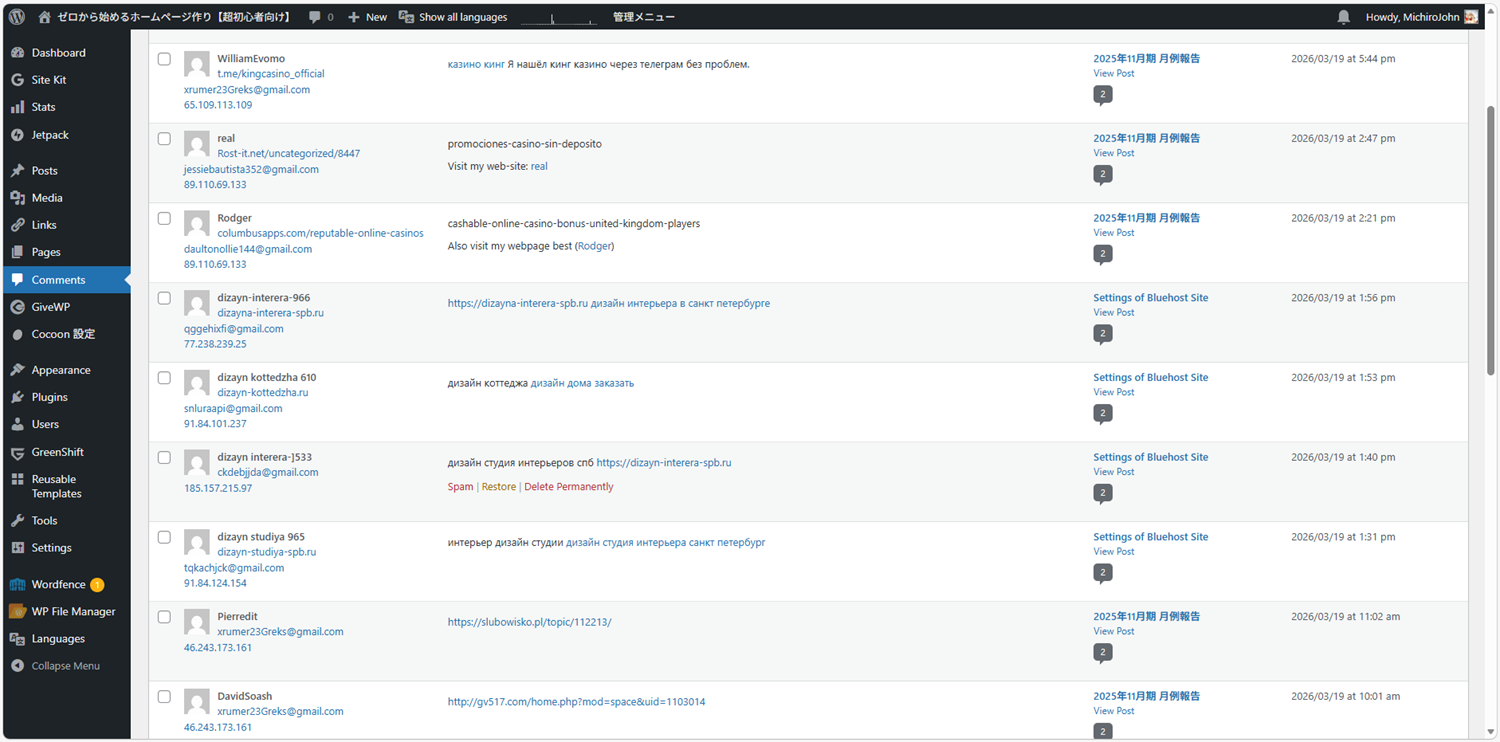Select the WilliamEvomo comment checkbox
Image resolution: width=1500 pixels, height=742 pixels.
tap(164, 59)
